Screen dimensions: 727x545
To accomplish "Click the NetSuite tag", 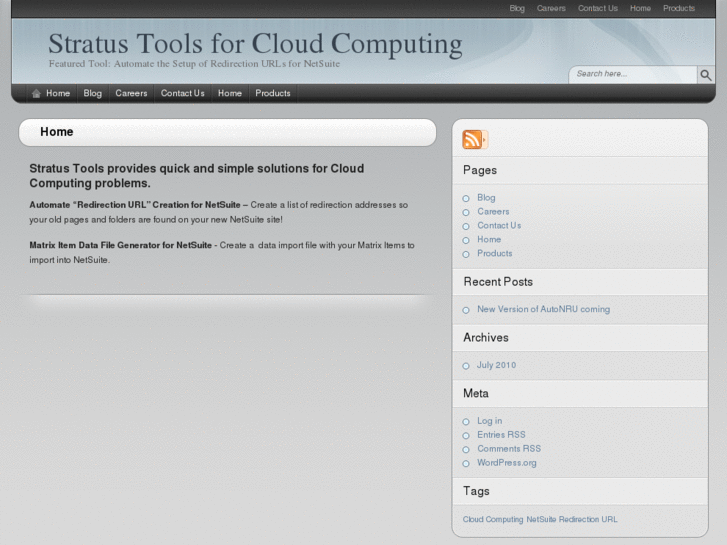I will [541, 519].
